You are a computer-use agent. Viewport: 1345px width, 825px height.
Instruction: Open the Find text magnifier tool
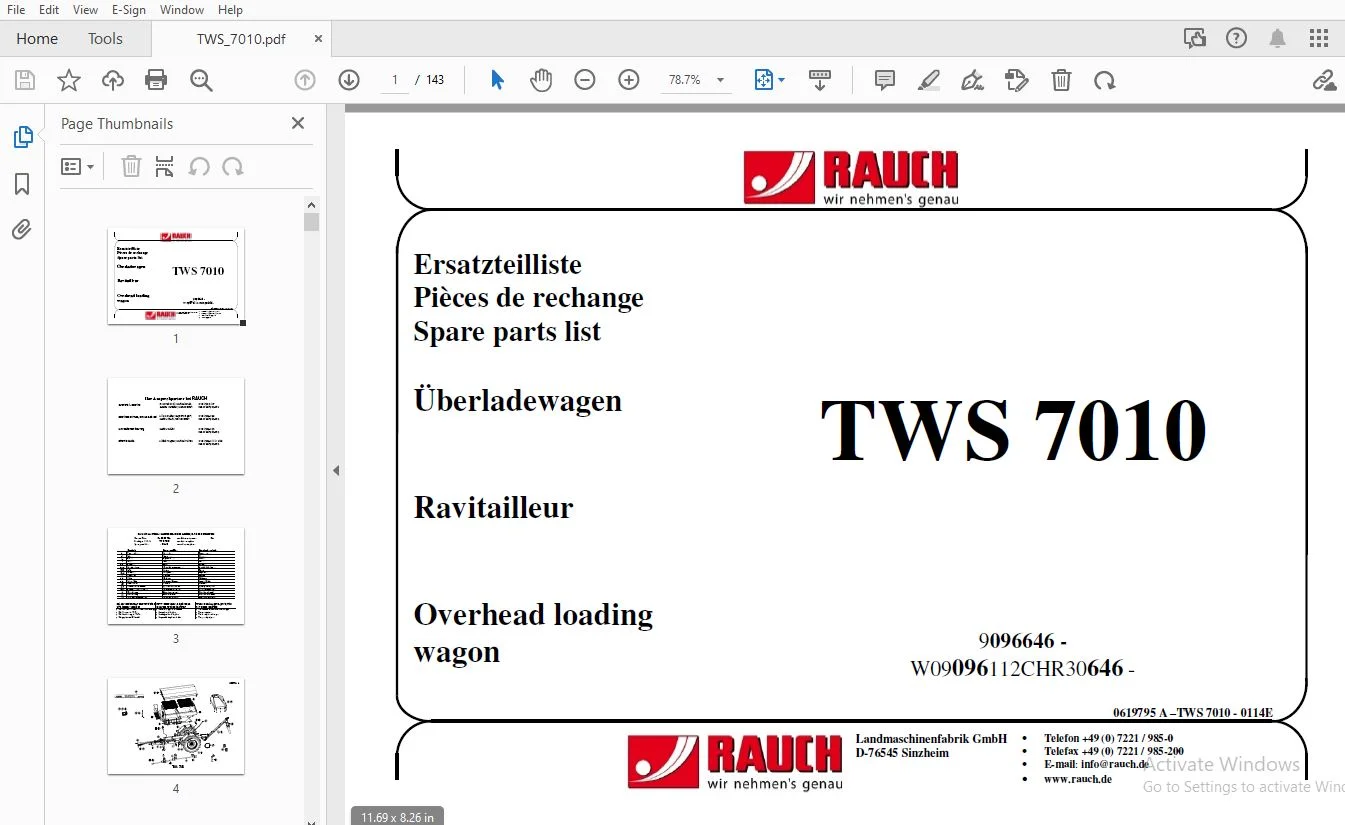[201, 80]
